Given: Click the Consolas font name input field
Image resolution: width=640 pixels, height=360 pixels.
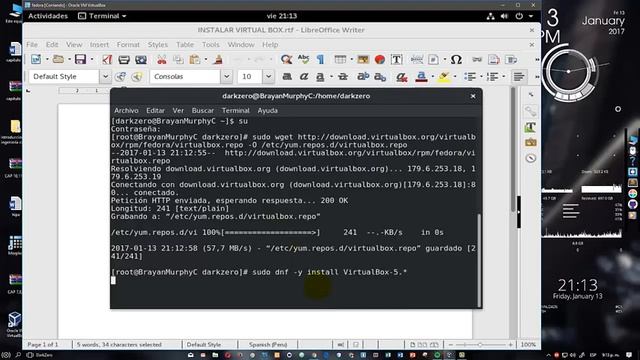Looking at the screenshot, I should click(185, 76).
